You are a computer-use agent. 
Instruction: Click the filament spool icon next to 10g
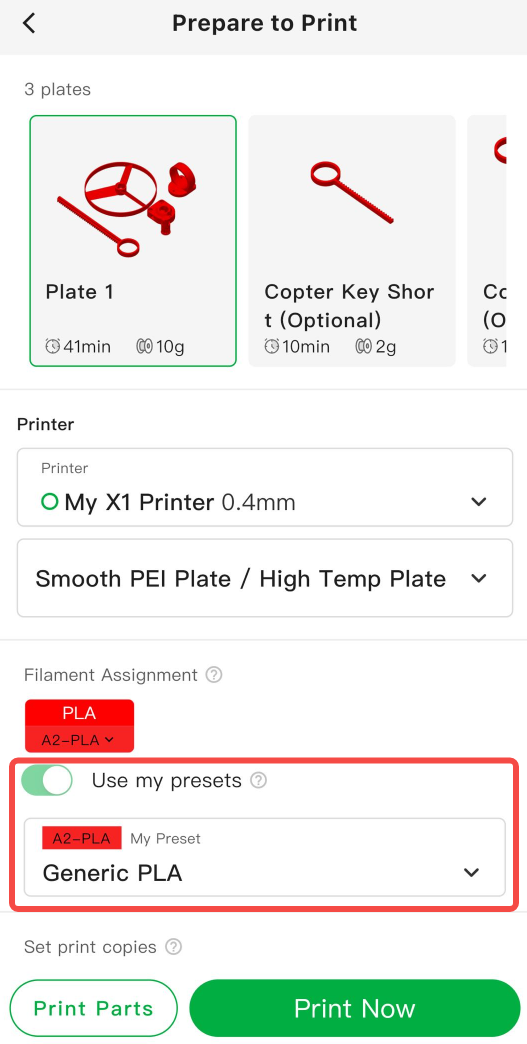[144, 346]
